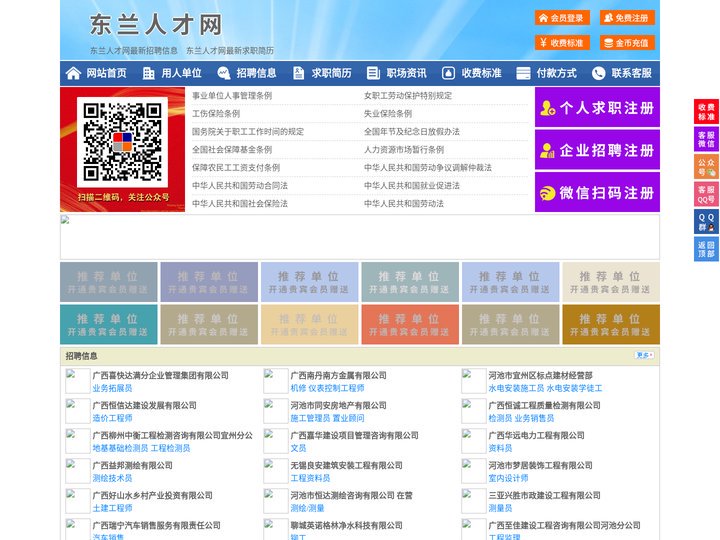Click the building icon beside 用人单位

coord(148,73)
